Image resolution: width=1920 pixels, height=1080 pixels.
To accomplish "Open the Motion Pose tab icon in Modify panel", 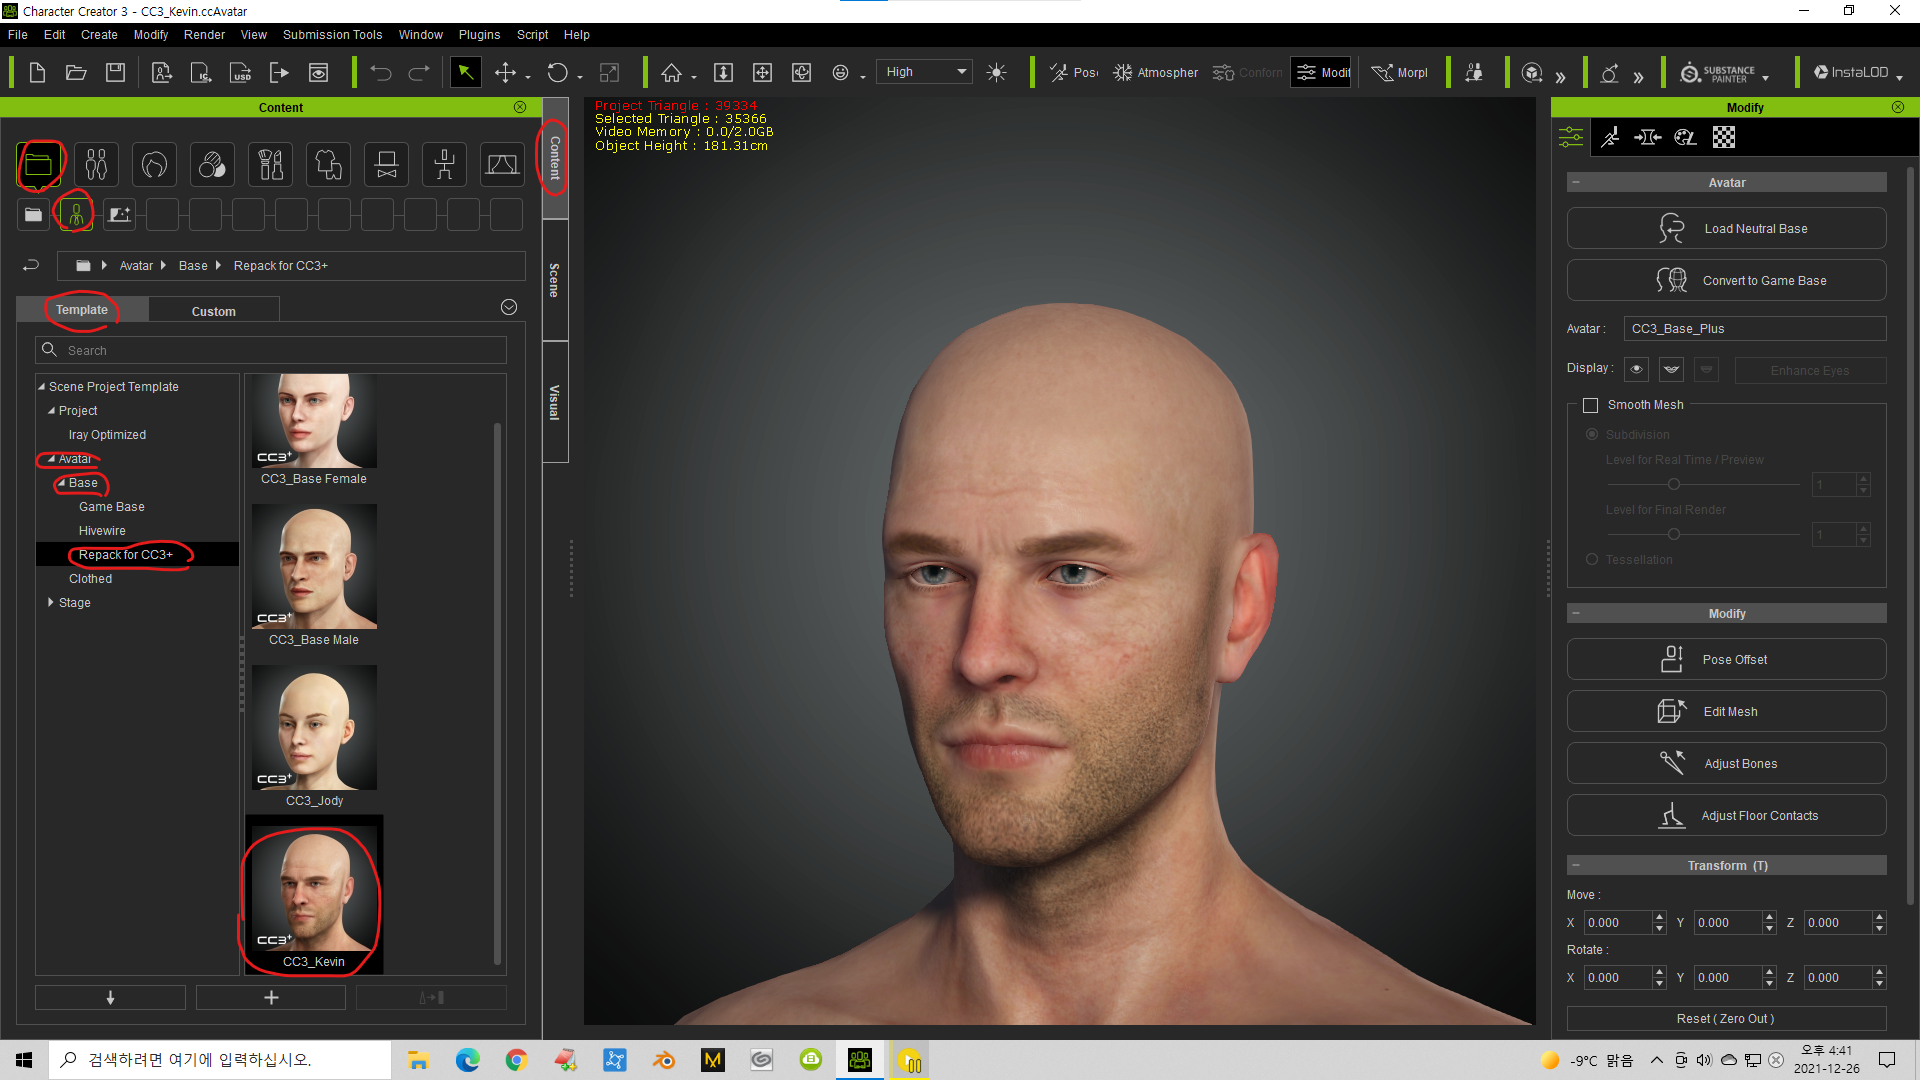I will click(1610, 138).
